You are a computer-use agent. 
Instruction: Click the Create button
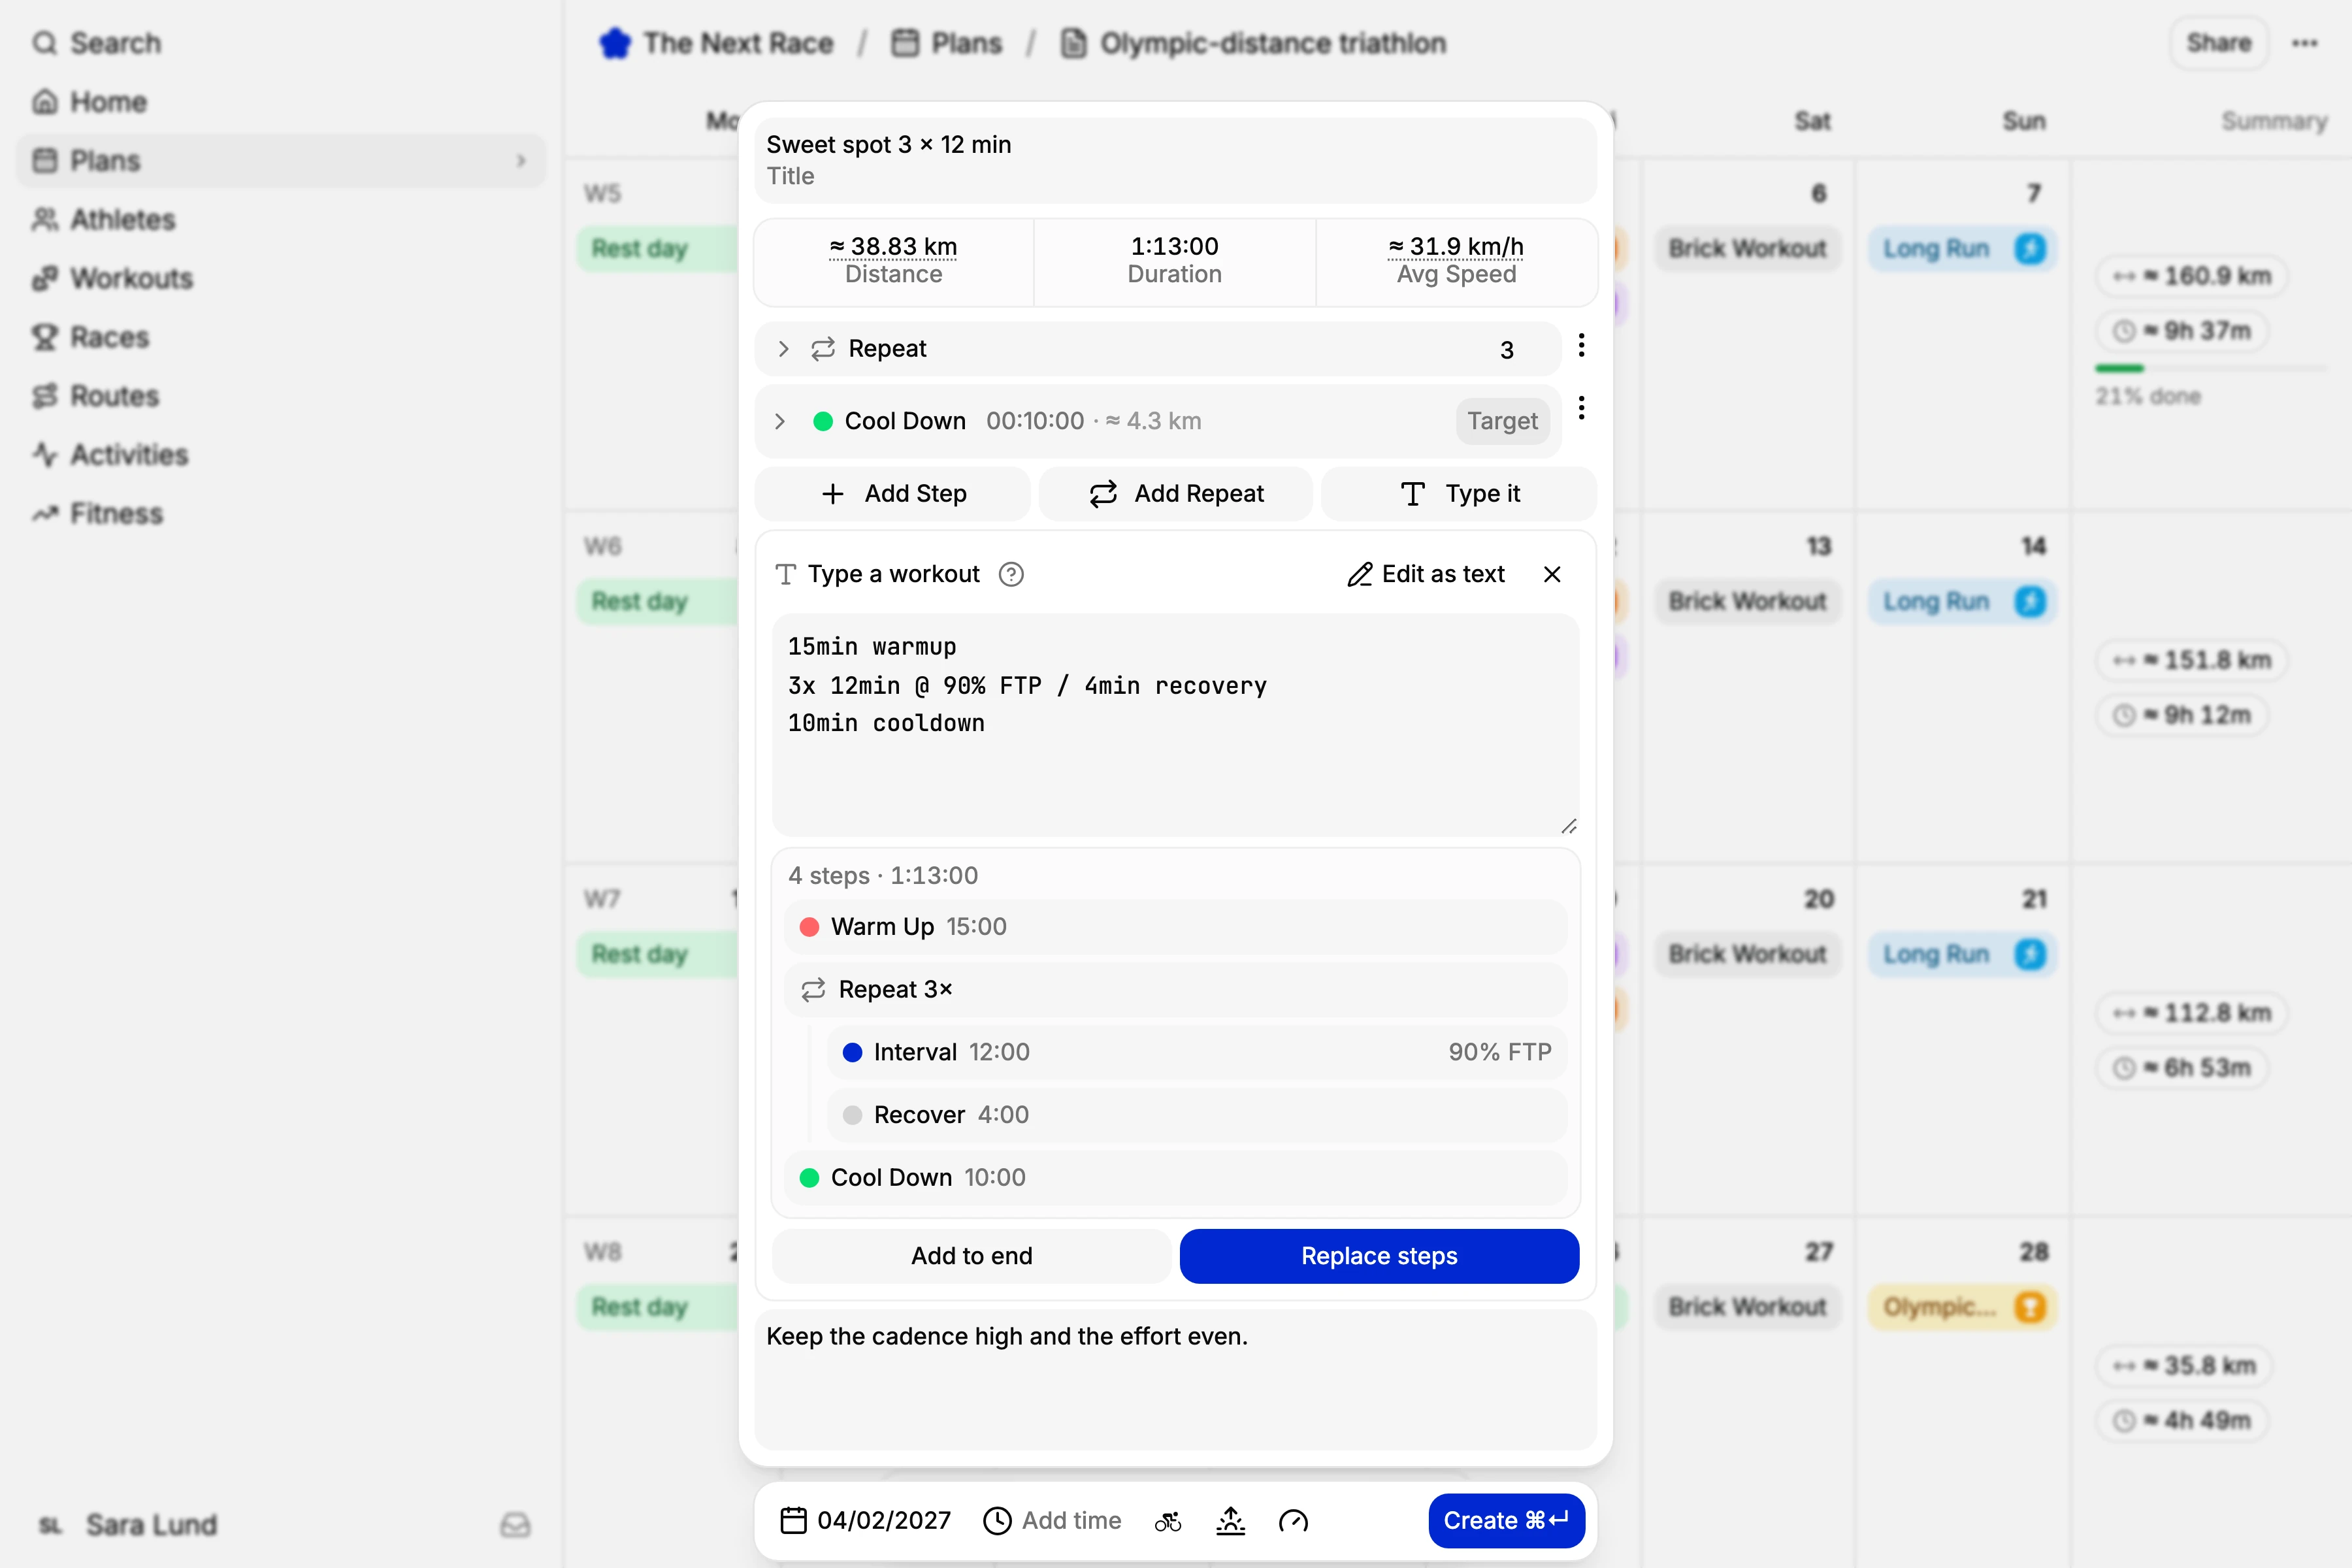[x=1506, y=1520]
